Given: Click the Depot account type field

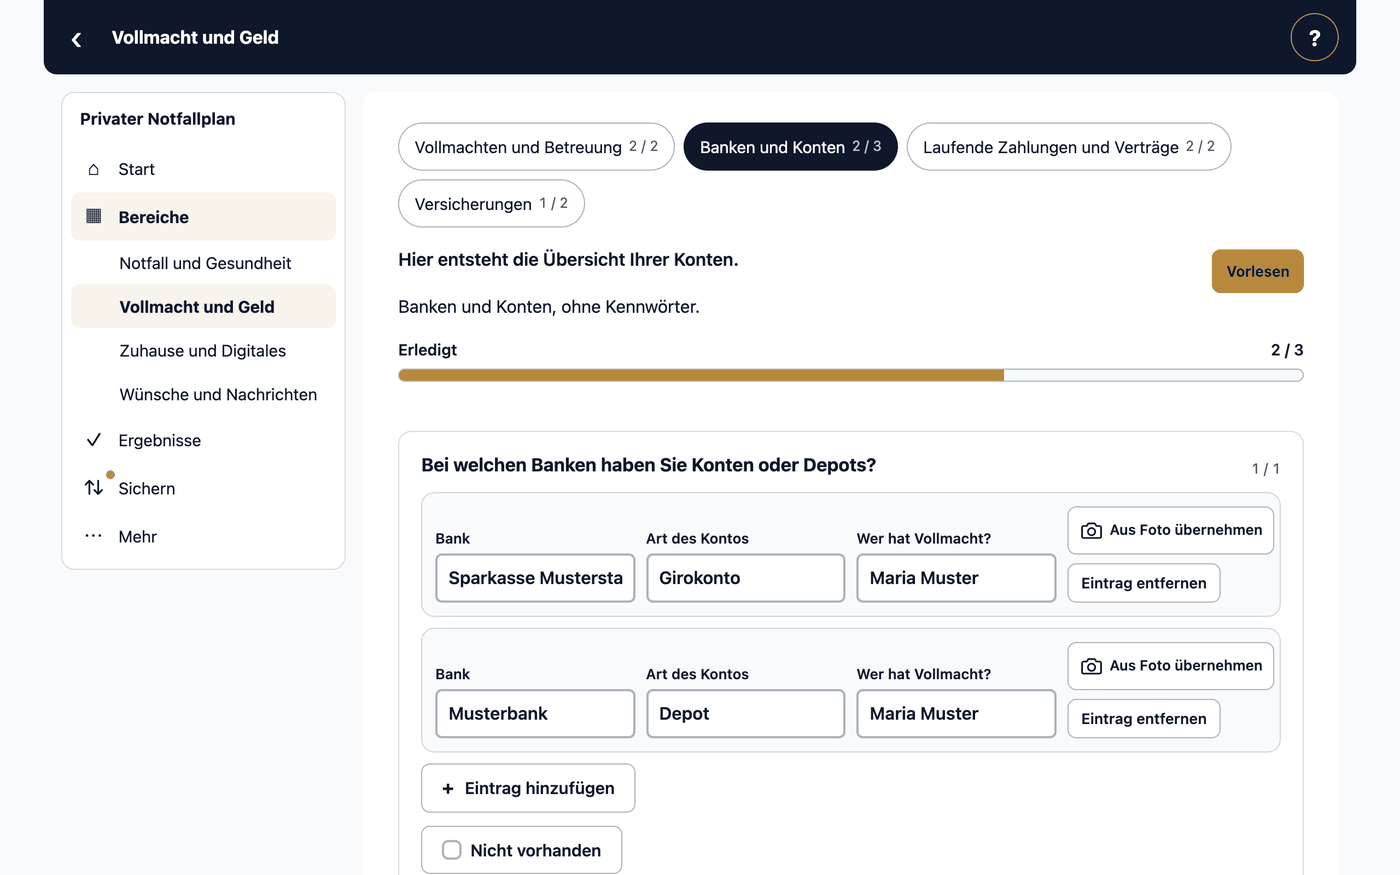Looking at the screenshot, I should tap(746, 714).
